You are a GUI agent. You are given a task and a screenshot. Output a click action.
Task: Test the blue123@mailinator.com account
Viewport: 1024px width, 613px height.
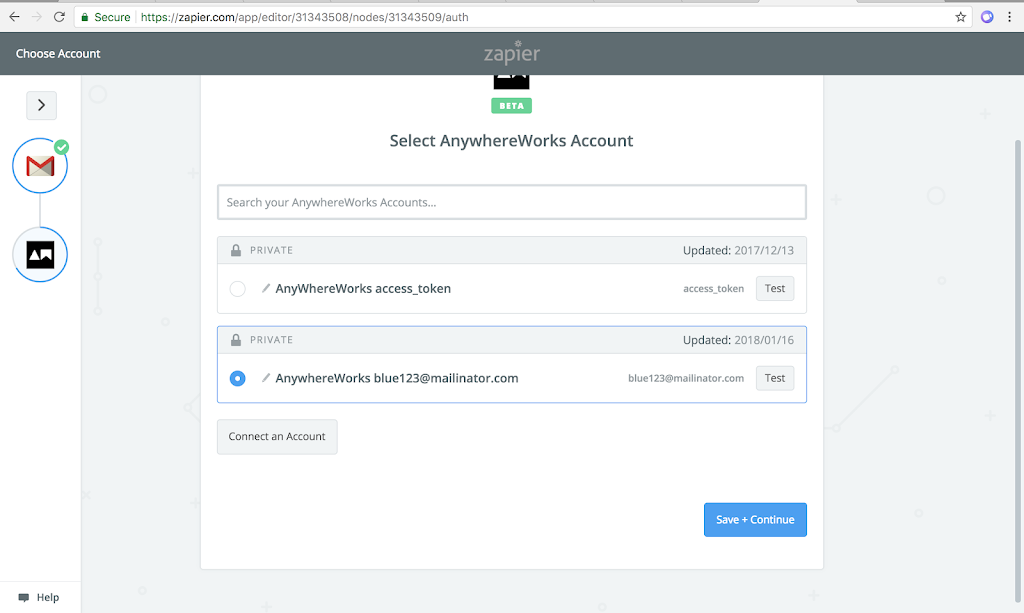[775, 378]
